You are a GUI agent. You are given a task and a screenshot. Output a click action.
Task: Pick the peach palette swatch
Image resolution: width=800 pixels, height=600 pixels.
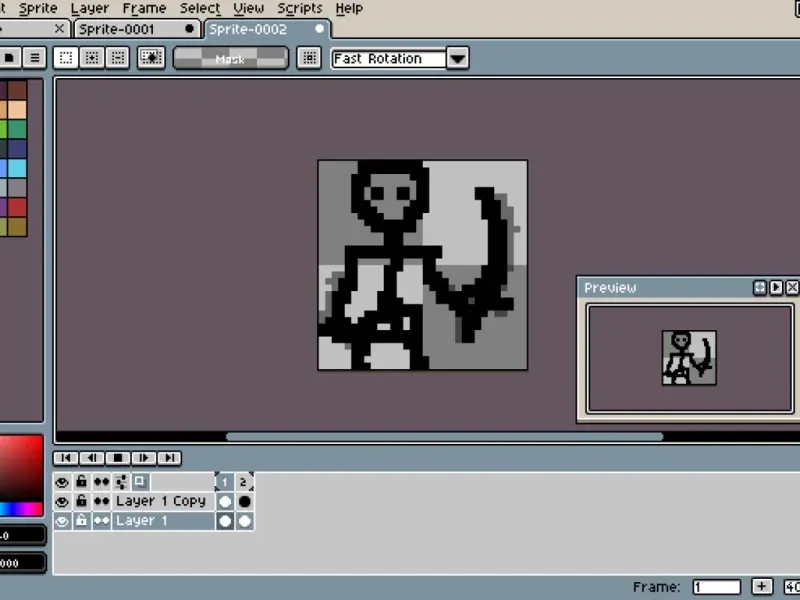(17, 109)
